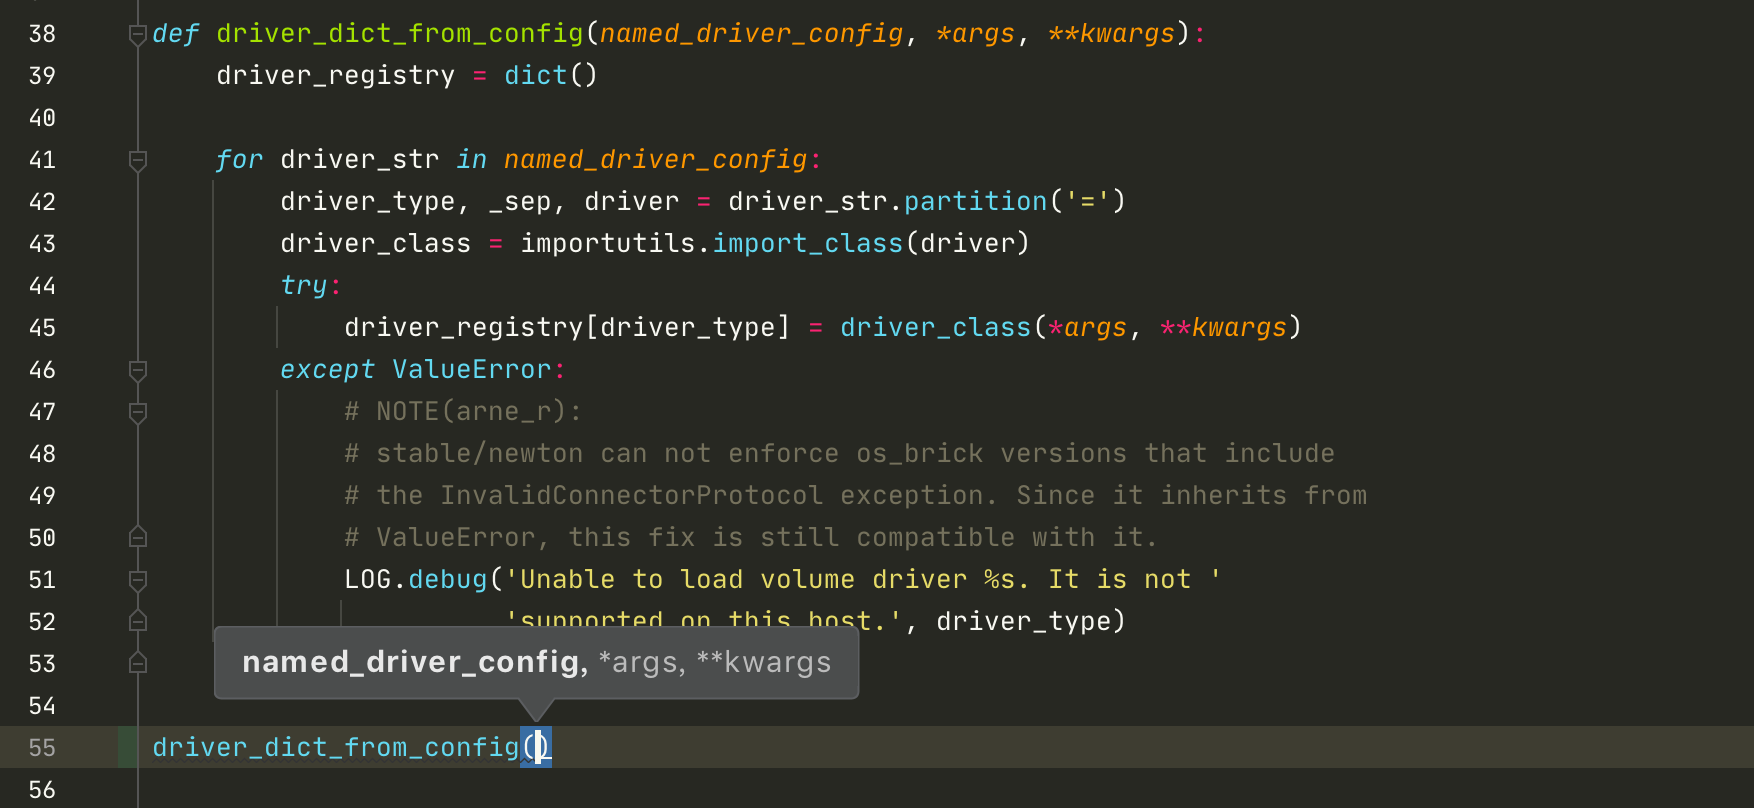The height and width of the screenshot is (808, 1754).
Task: Fold the NOTE(arne_r) comment block on line 47
Action: [x=138, y=412]
